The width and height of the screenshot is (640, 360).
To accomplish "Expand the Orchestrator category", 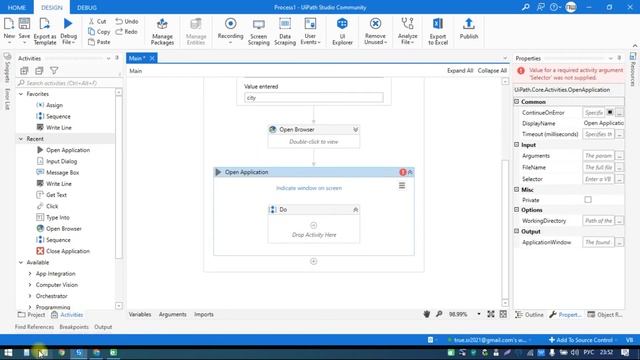I will tap(30, 296).
